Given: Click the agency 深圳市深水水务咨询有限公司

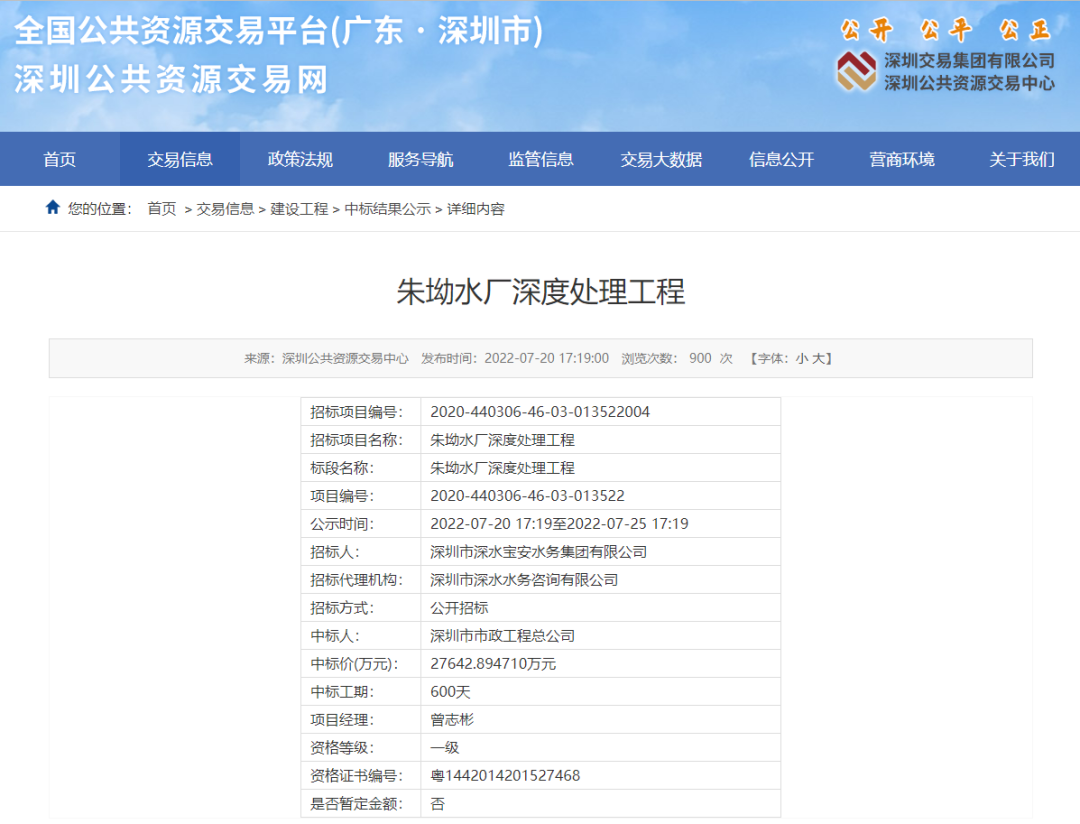Looking at the screenshot, I should (x=524, y=580).
